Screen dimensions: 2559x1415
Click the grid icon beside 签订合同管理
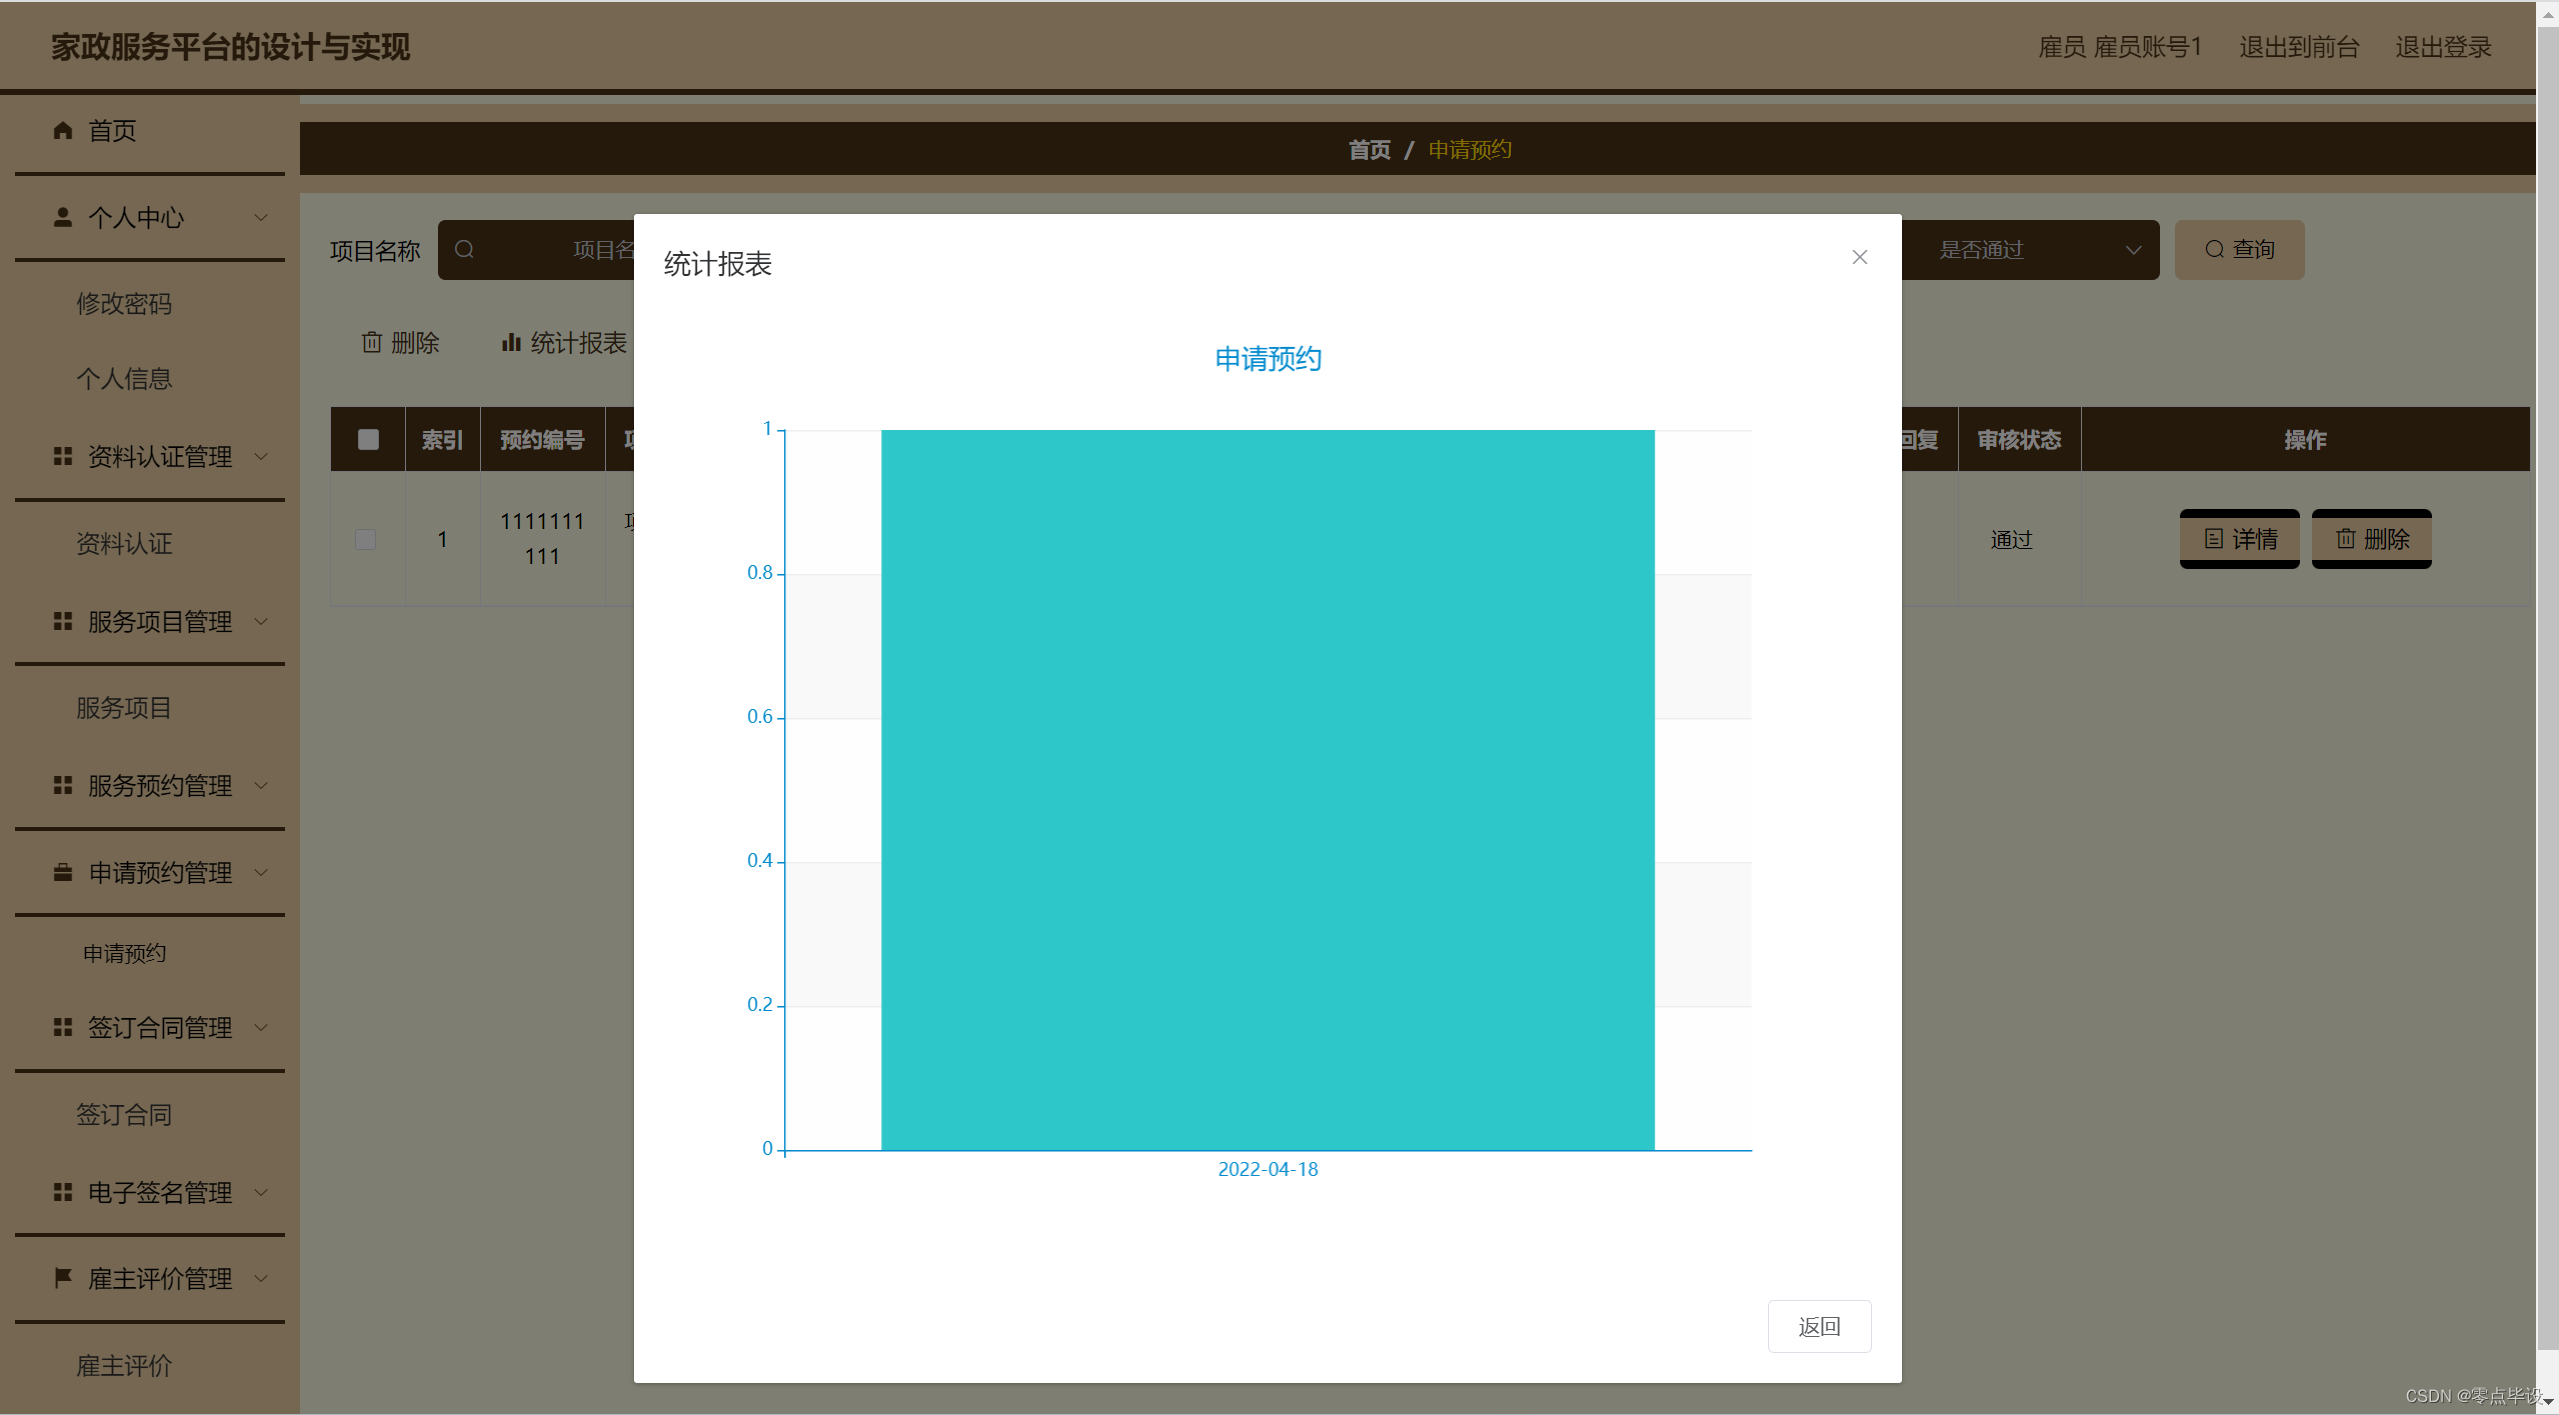(x=63, y=1027)
